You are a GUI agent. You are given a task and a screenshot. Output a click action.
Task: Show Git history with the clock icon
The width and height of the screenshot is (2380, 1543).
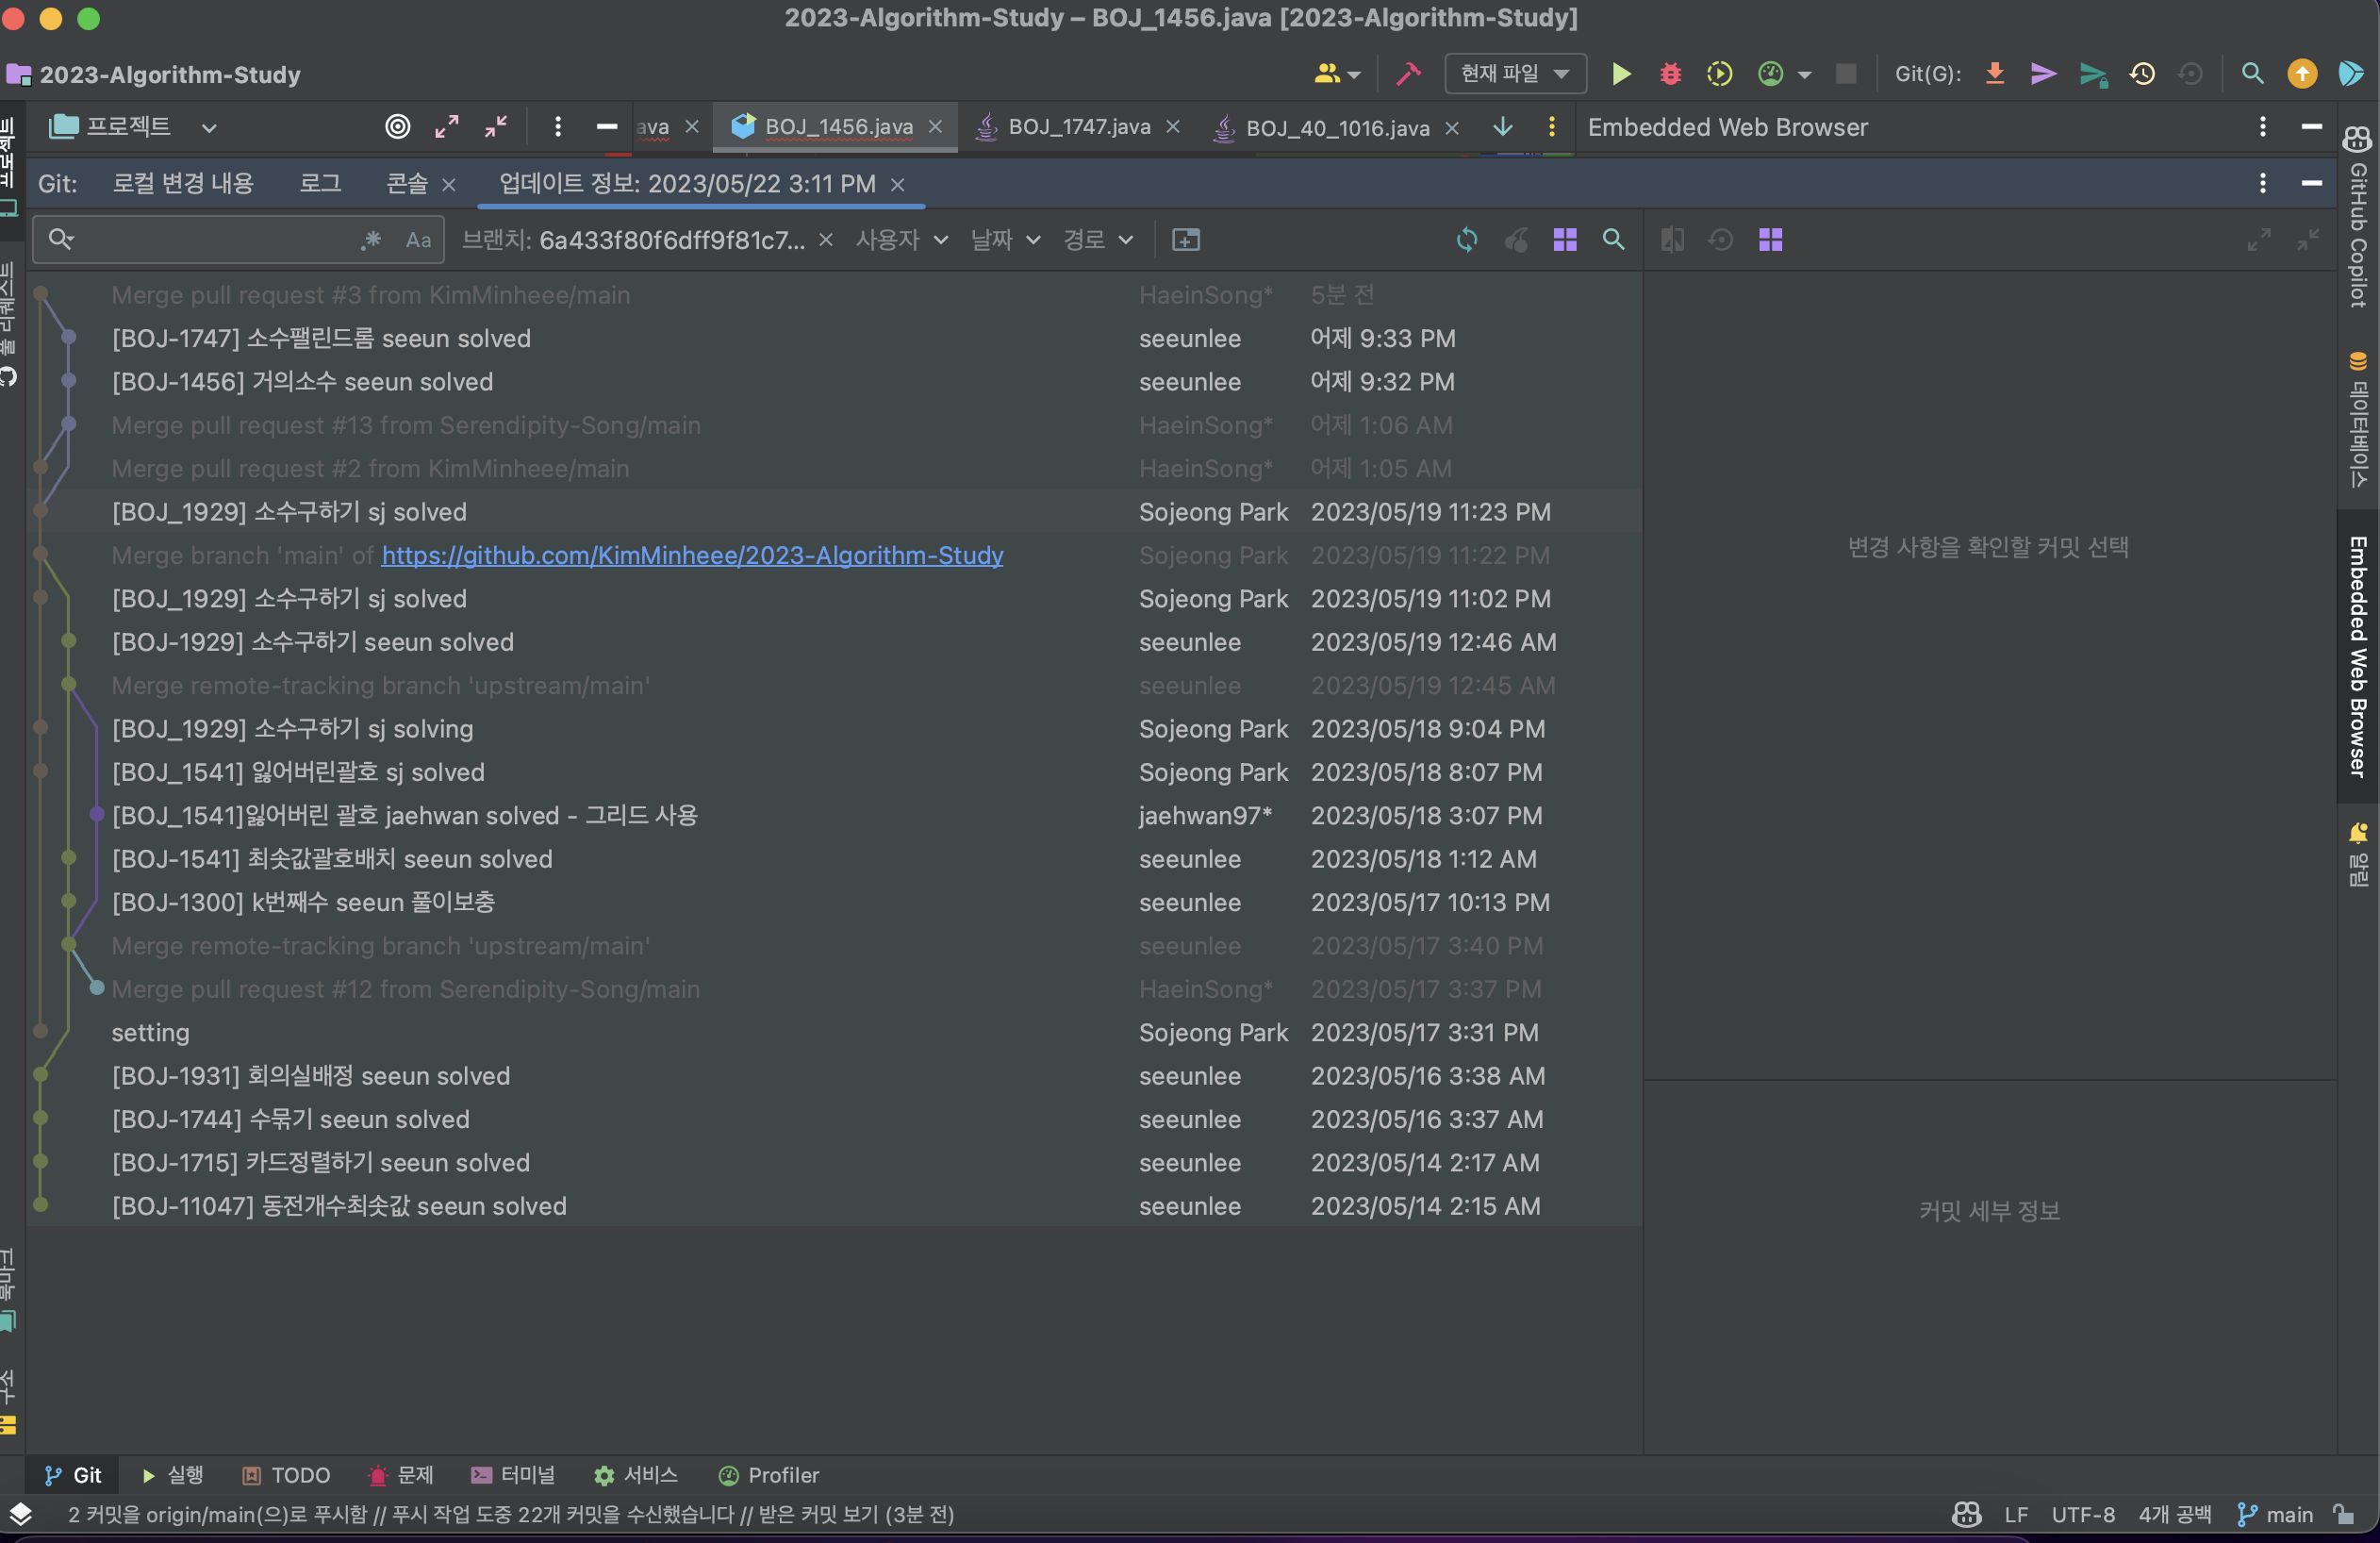tap(2142, 74)
